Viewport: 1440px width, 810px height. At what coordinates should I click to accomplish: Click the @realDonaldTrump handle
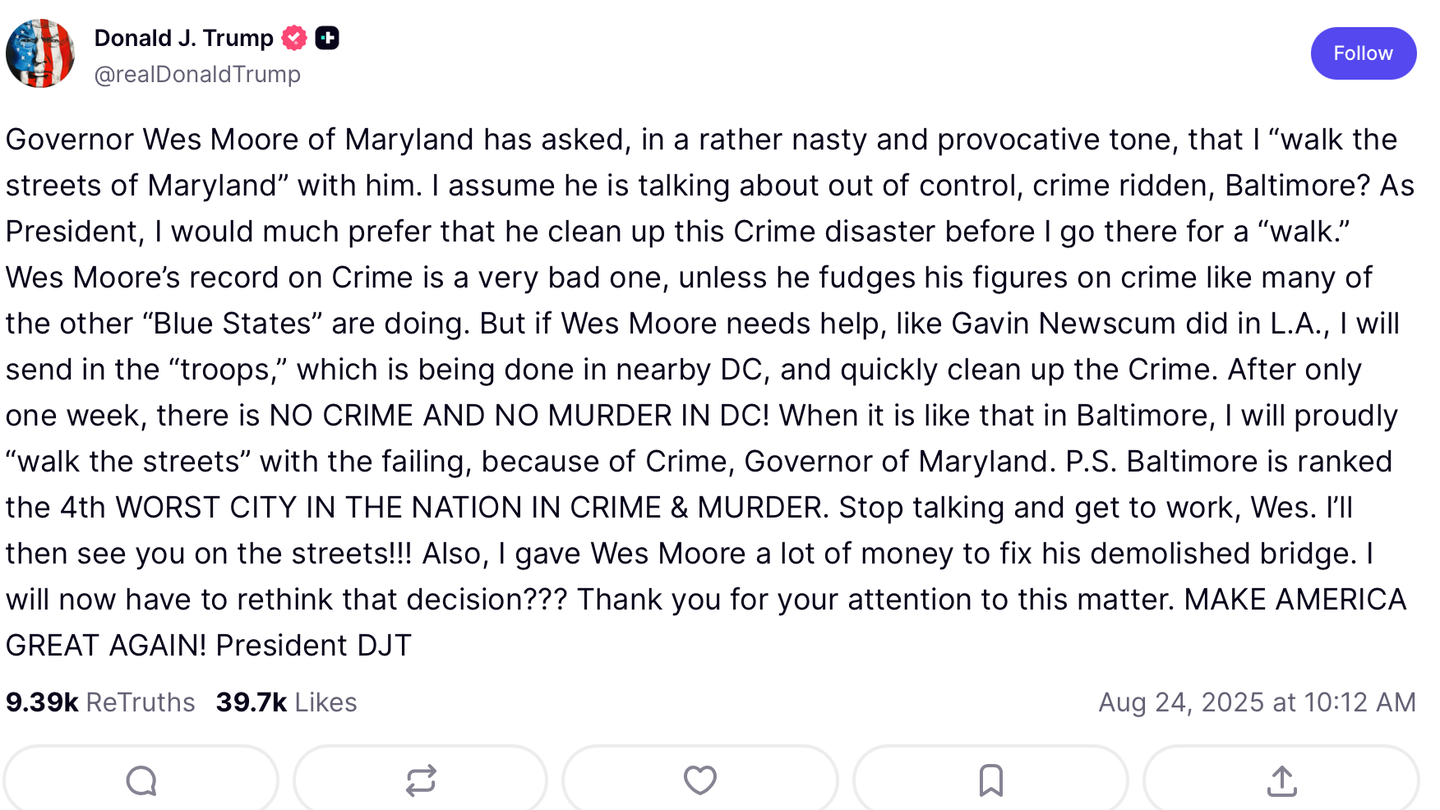[197, 74]
